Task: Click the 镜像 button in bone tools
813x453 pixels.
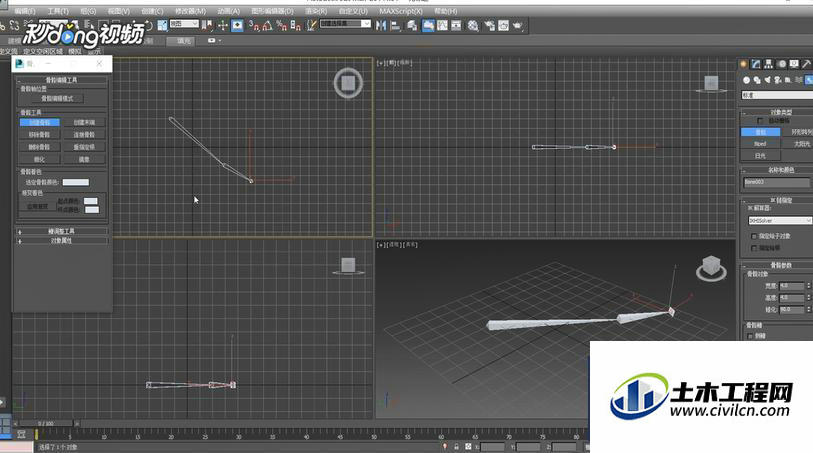Action: pos(84,159)
